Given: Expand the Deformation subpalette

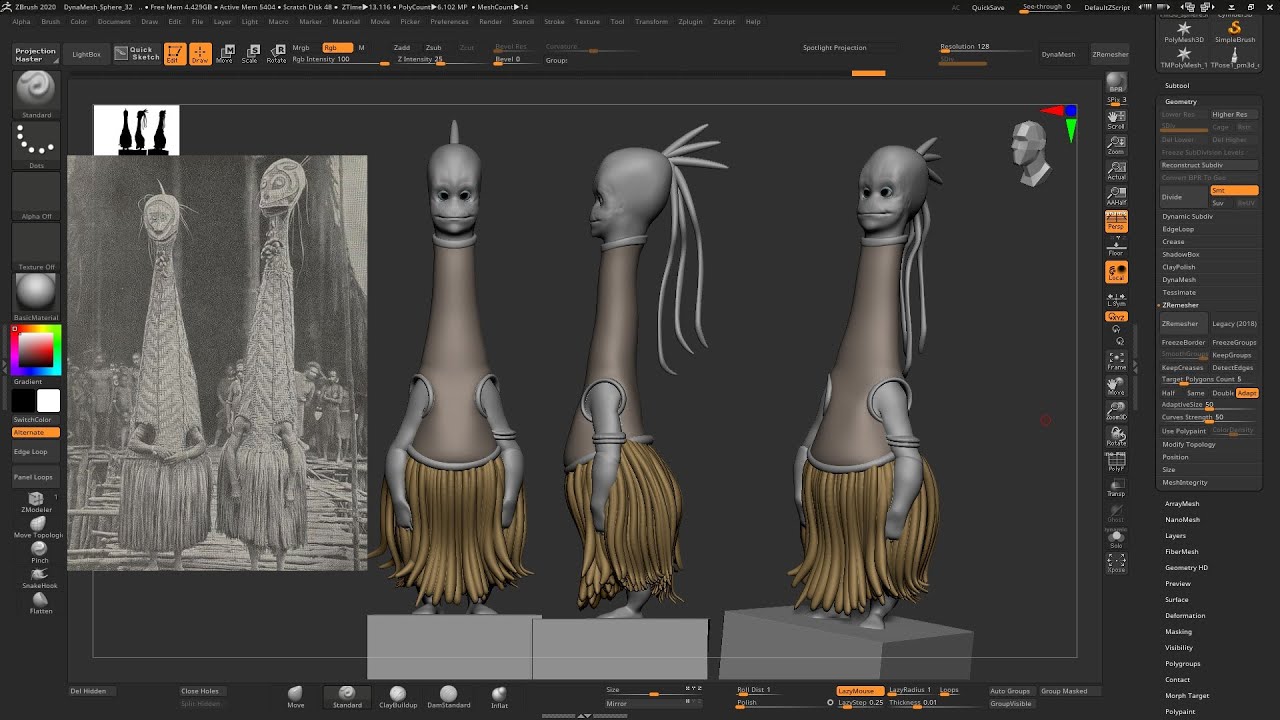Looking at the screenshot, I should coord(1185,616).
